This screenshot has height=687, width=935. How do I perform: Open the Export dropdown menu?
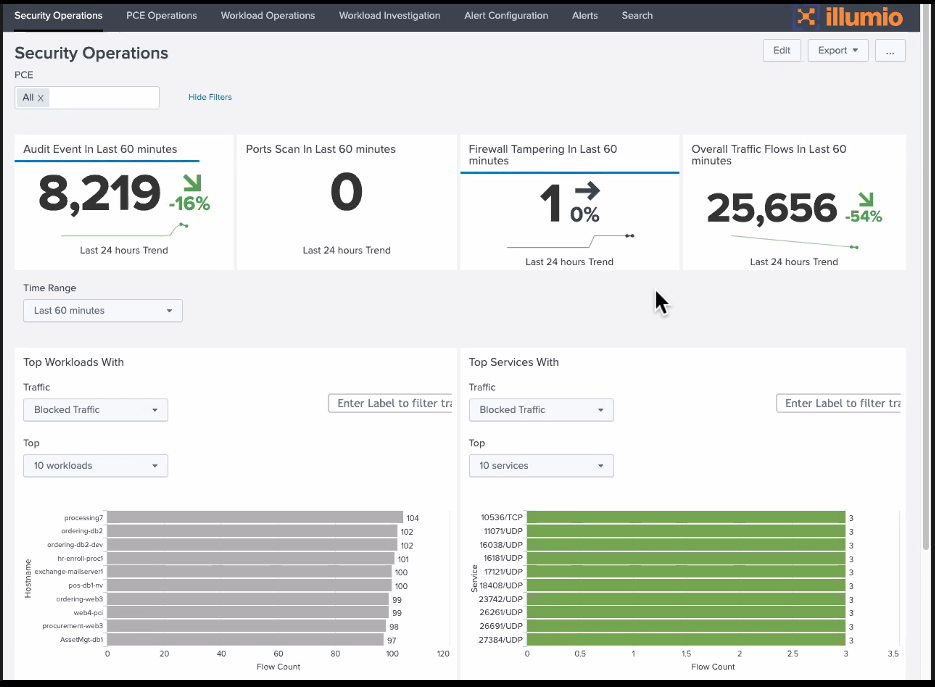[x=838, y=51]
